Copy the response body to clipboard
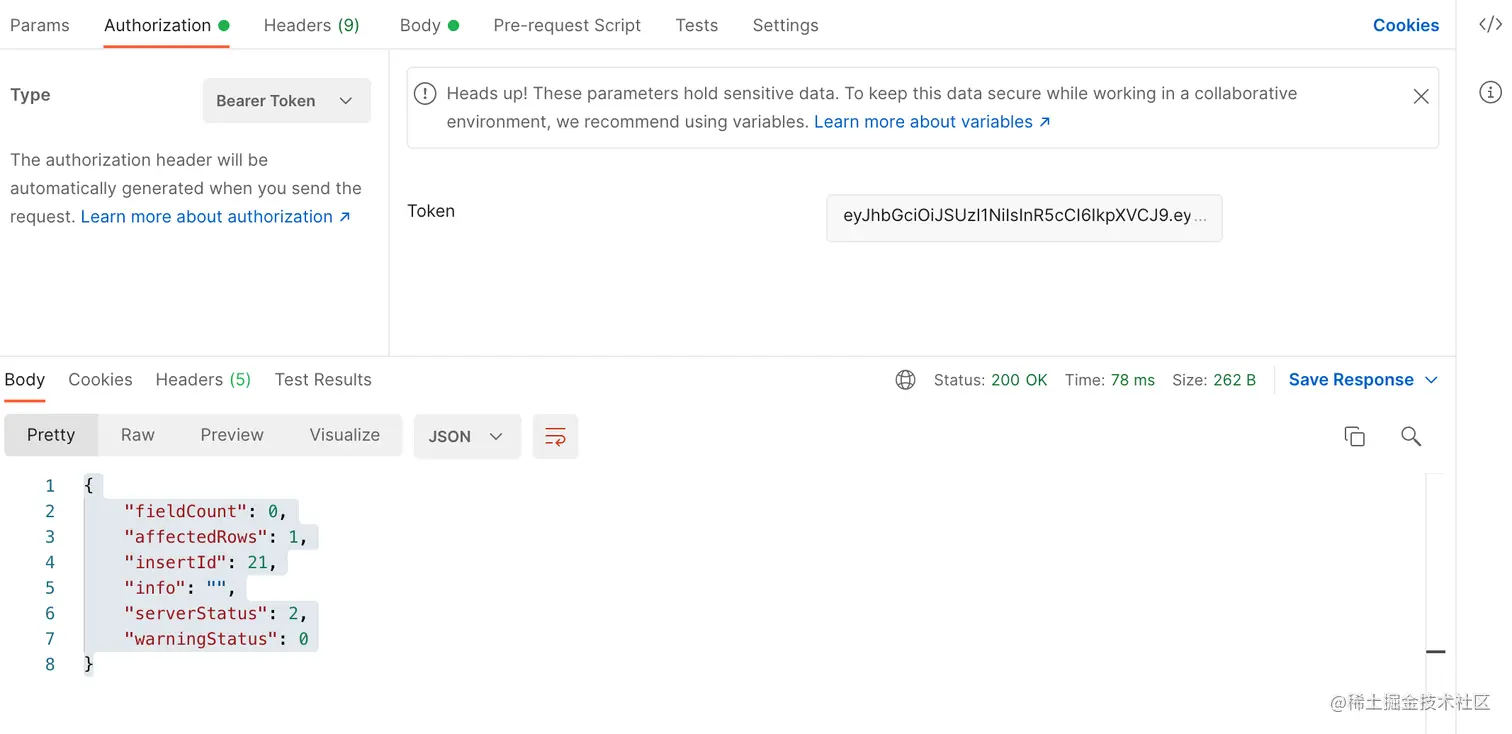Image resolution: width=1512 pixels, height=734 pixels. (1354, 436)
